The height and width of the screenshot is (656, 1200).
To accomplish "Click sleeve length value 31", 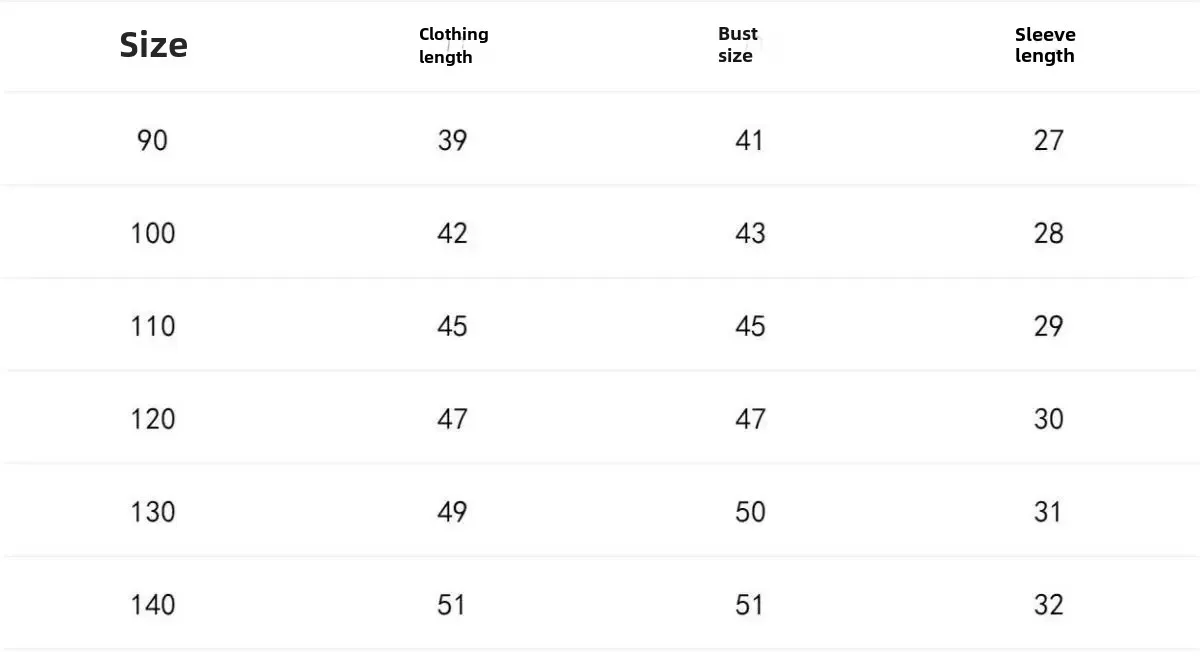I will 1048,512.
